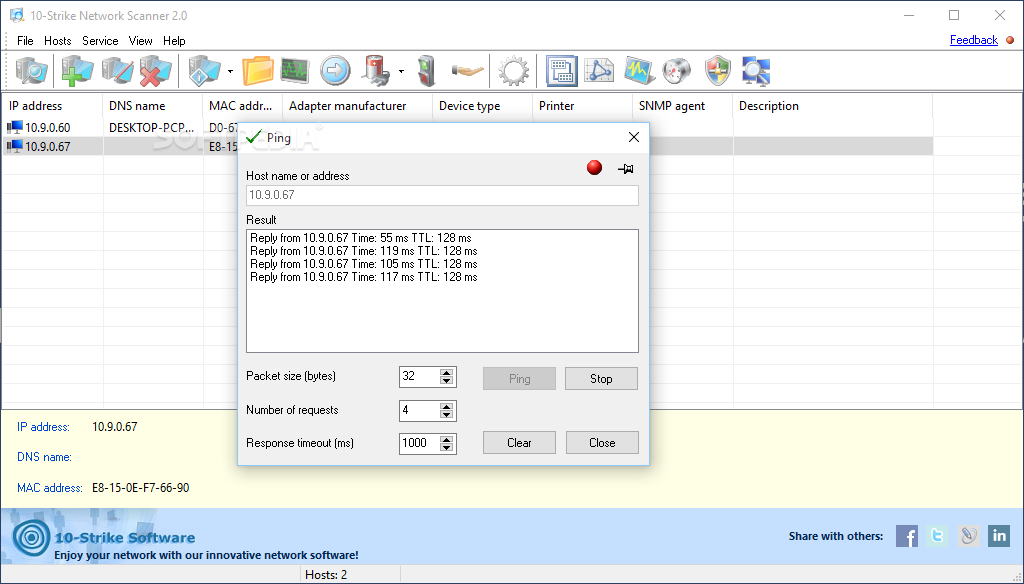Click the paperclip share icon

click(x=968, y=536)
